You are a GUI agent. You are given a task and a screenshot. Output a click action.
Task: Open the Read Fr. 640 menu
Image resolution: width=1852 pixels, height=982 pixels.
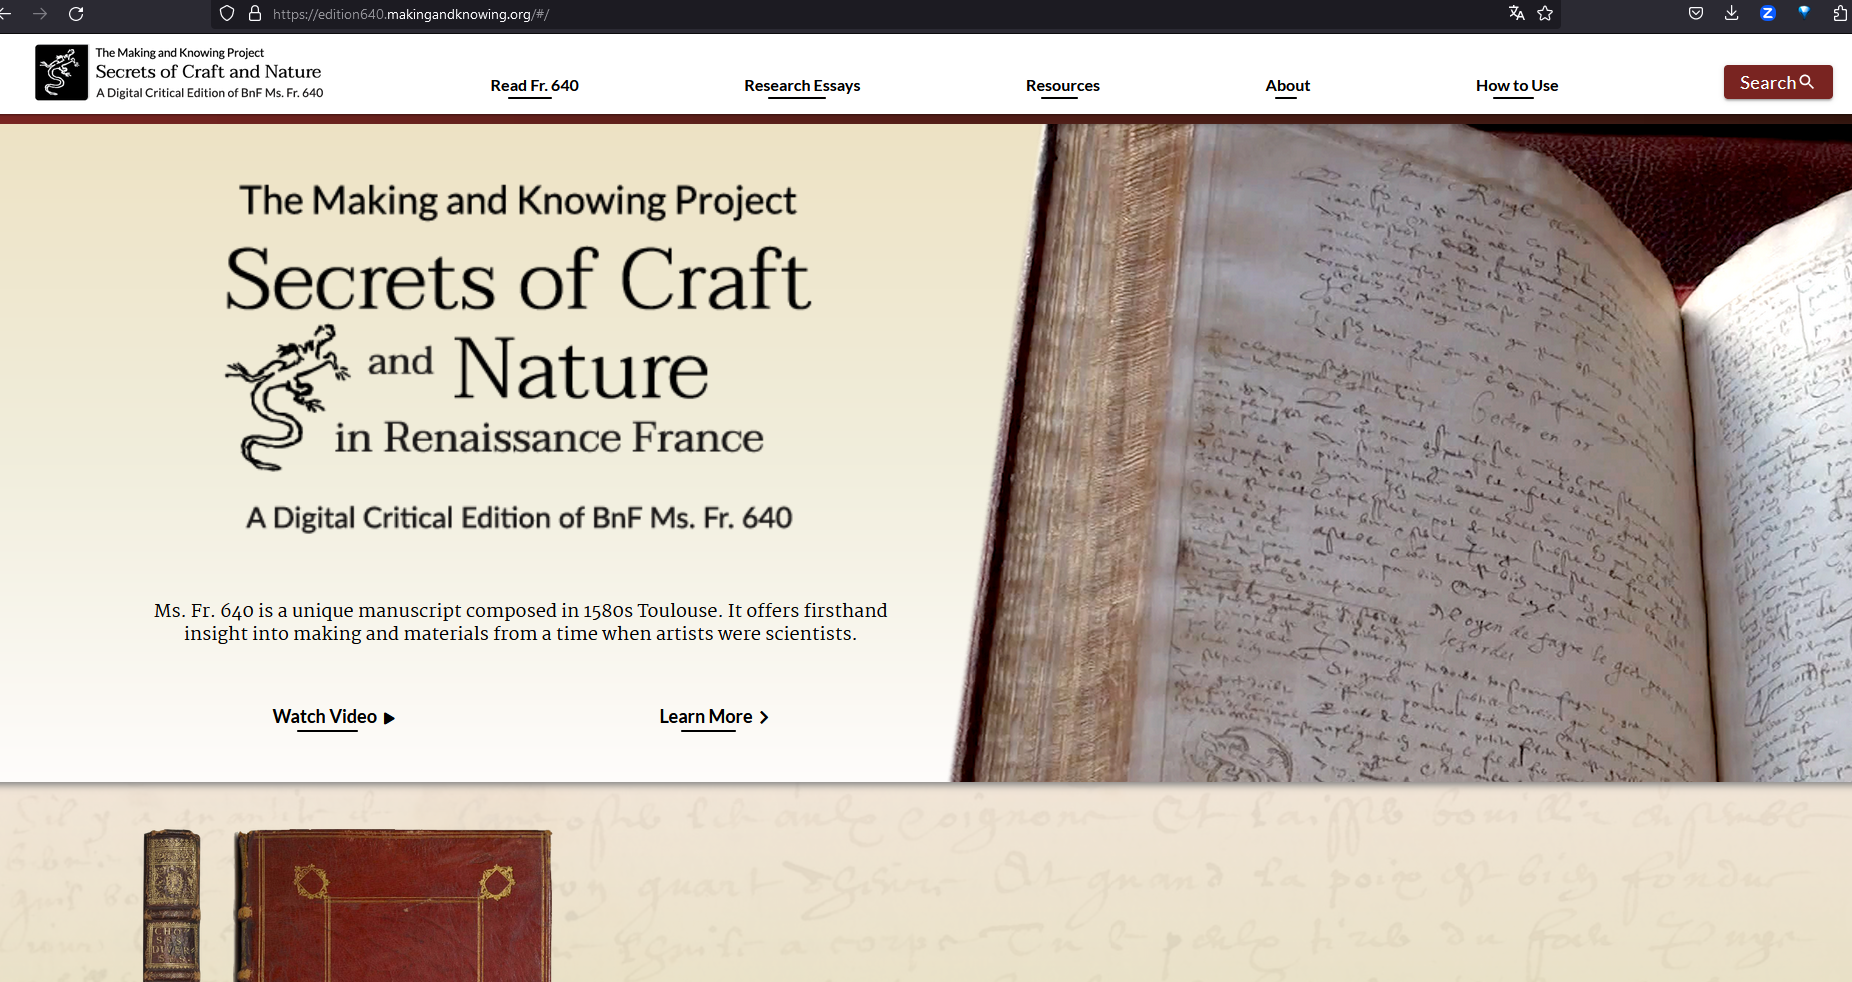[x=534, y=86]
